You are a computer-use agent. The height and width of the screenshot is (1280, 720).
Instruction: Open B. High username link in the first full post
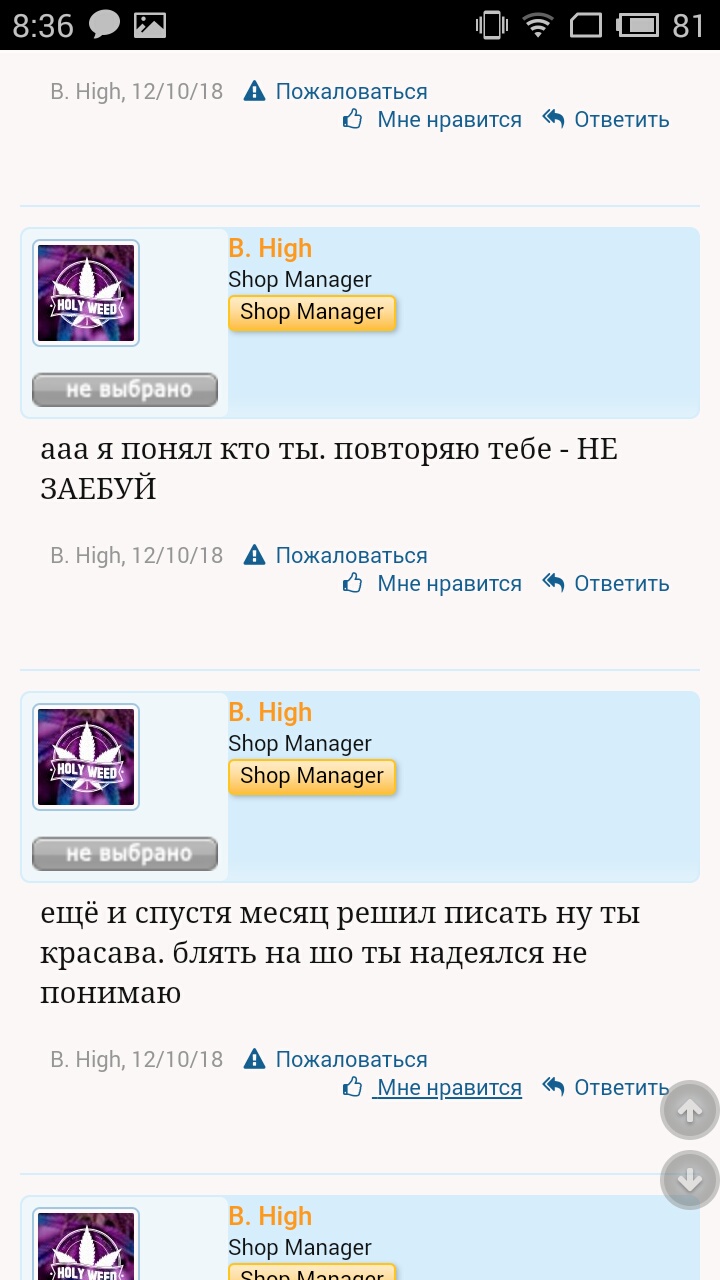pyautogui.click(x=270, y=248)
